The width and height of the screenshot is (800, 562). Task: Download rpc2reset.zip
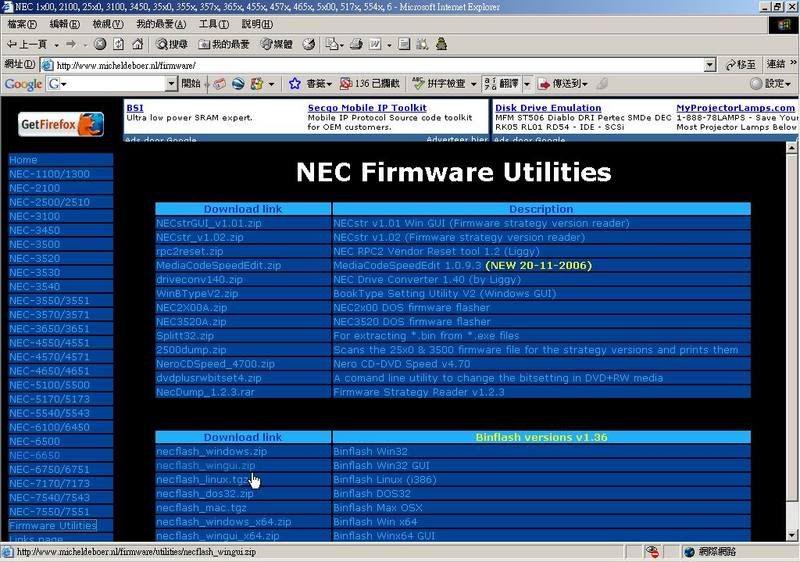pos(190,251)
